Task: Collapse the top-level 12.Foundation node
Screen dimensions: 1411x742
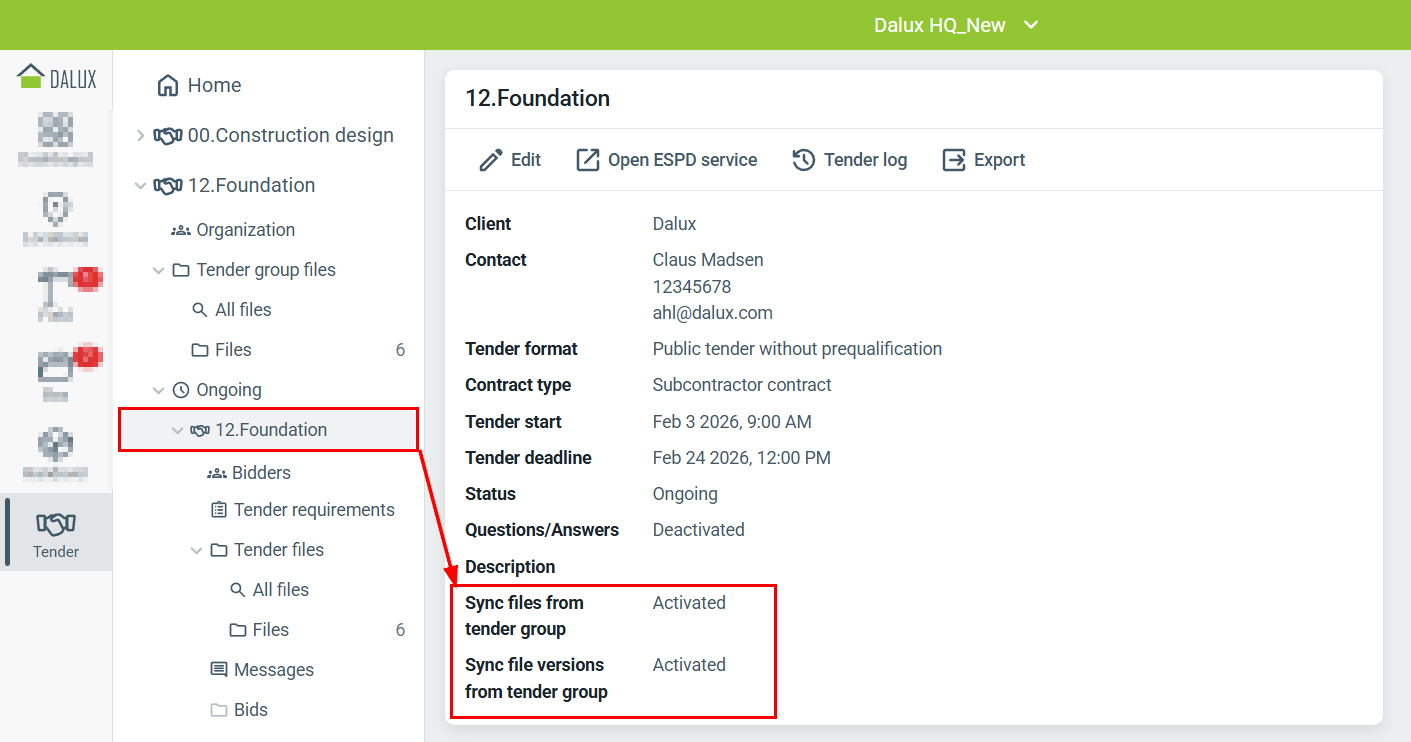Action: tap(140, 185)
